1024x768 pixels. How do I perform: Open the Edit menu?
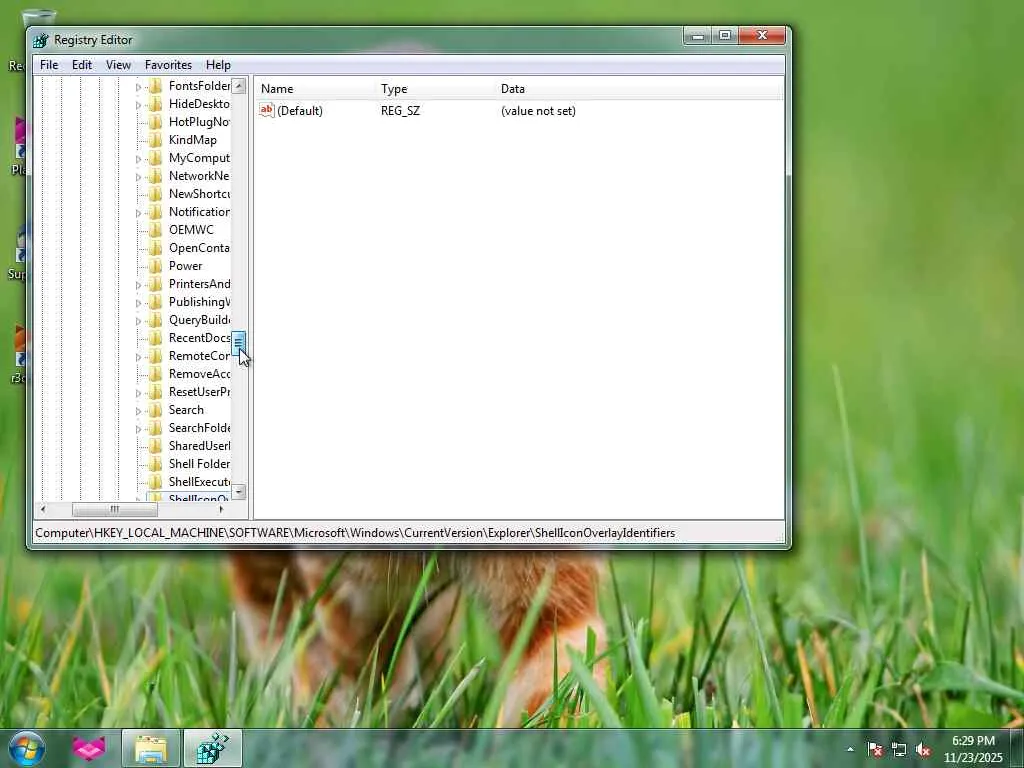(x=82, y=65)
